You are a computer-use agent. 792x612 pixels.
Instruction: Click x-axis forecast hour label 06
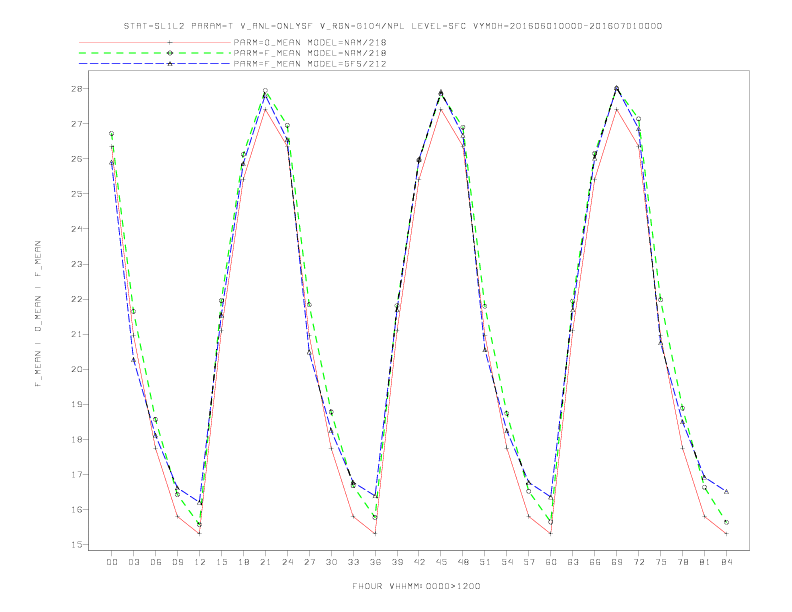156,562
